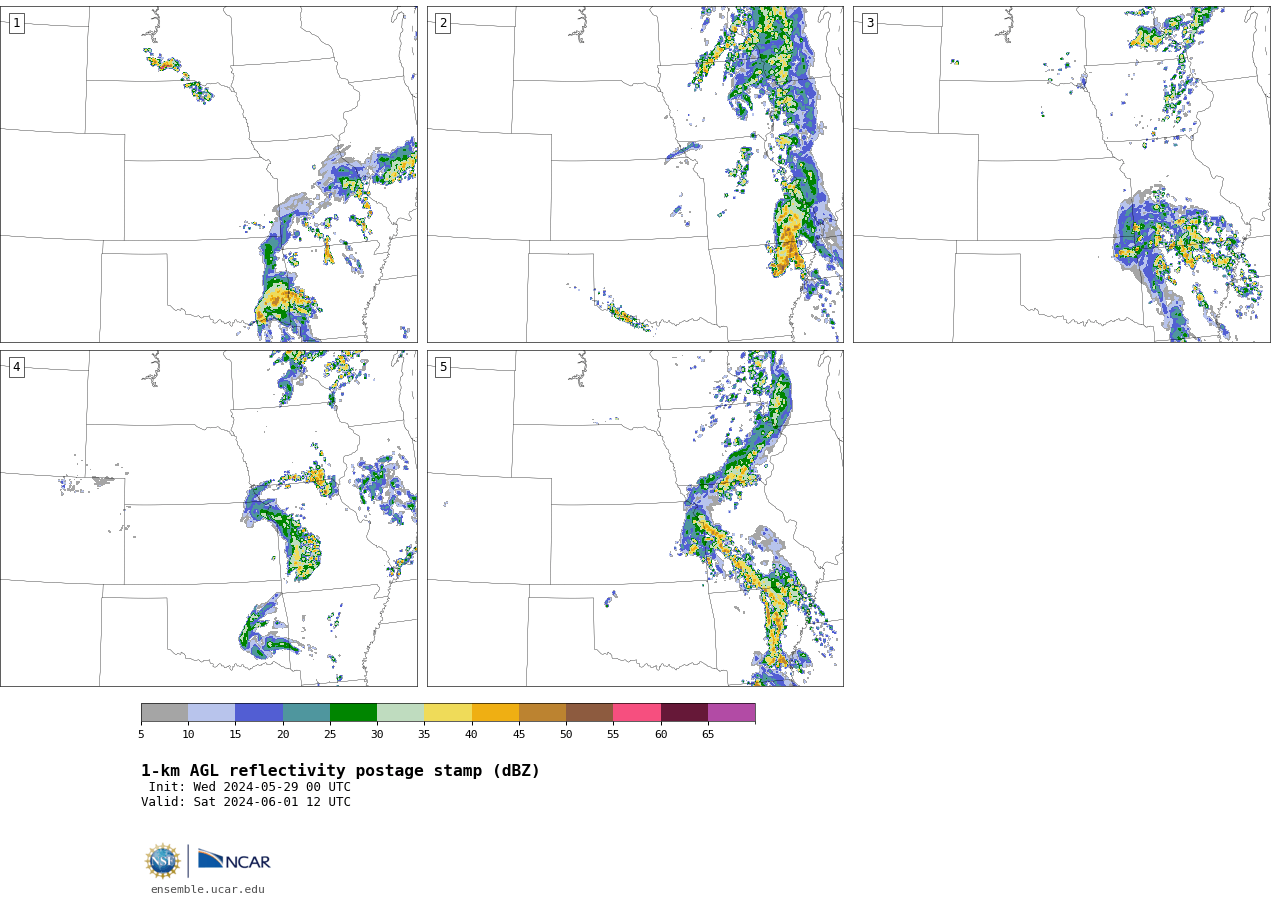This screenshot has height=901, width=1280.
Task: Click the pale green 30-35 dBZ swatch
Action: tap(401, 712)
